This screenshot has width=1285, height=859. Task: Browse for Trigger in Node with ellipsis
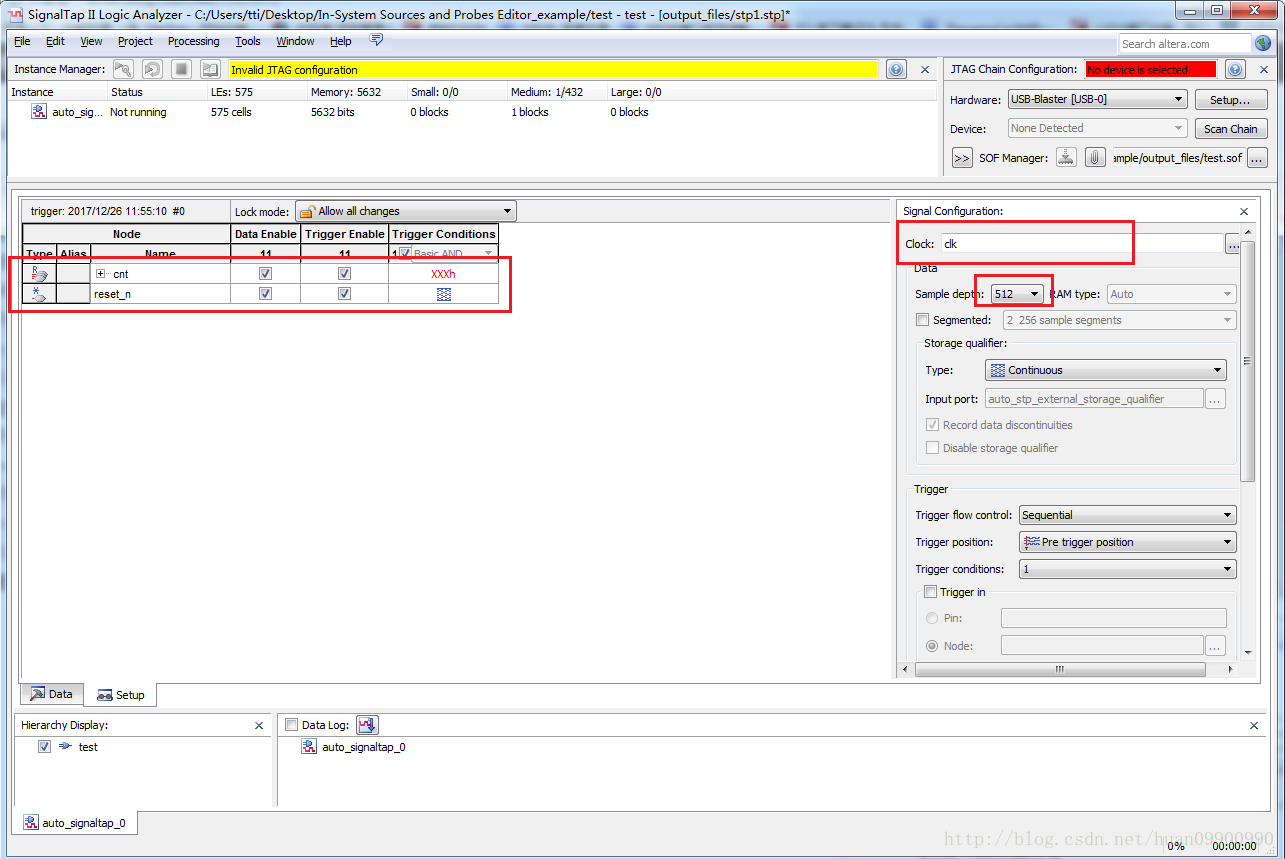(x=1215, y=646)
